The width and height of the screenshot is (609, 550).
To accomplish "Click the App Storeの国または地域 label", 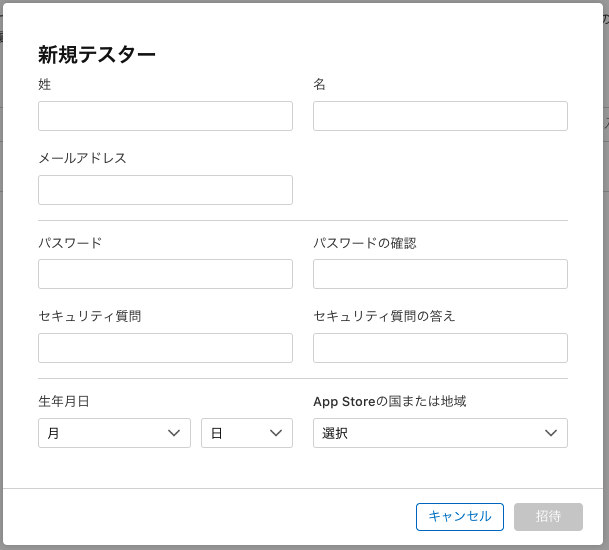I will click(389, 401).
